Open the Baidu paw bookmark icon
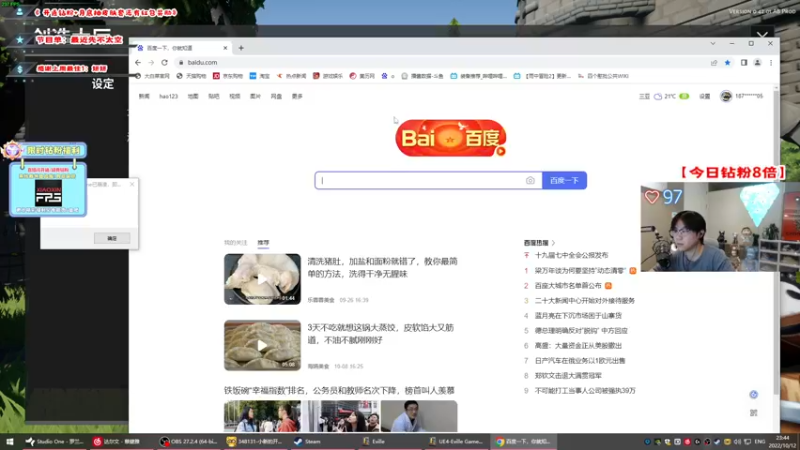The image size is (800, 450). tap(384, 76)
